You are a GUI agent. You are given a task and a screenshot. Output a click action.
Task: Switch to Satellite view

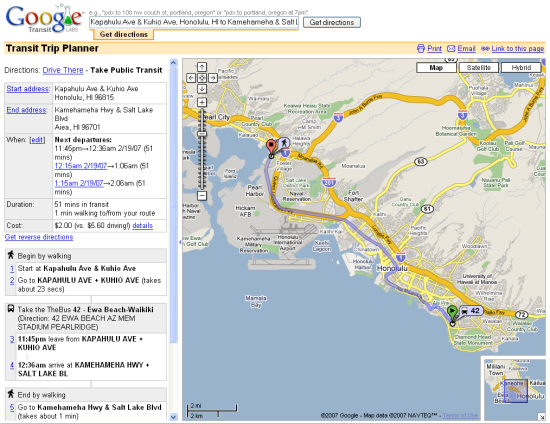coord(478,68)
